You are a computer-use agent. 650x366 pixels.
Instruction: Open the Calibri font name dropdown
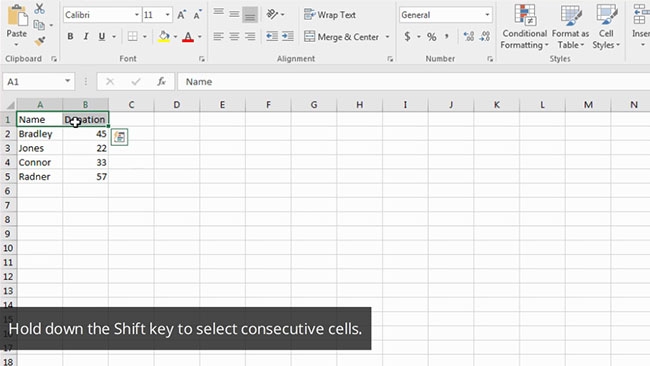(137, 15)
